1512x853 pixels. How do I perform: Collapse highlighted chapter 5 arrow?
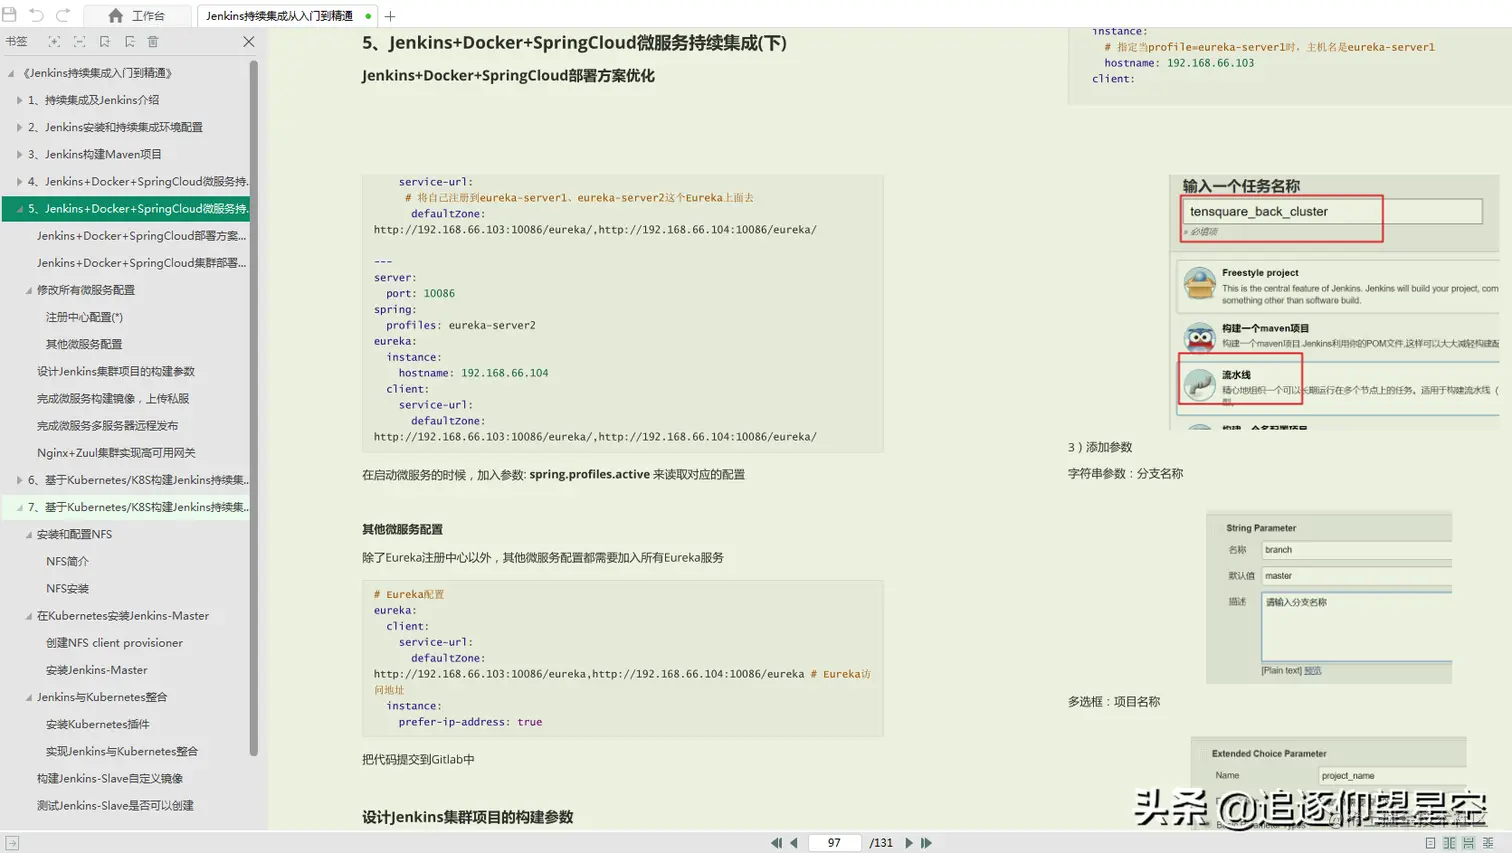pyautogui.click(x=19, y=209)
